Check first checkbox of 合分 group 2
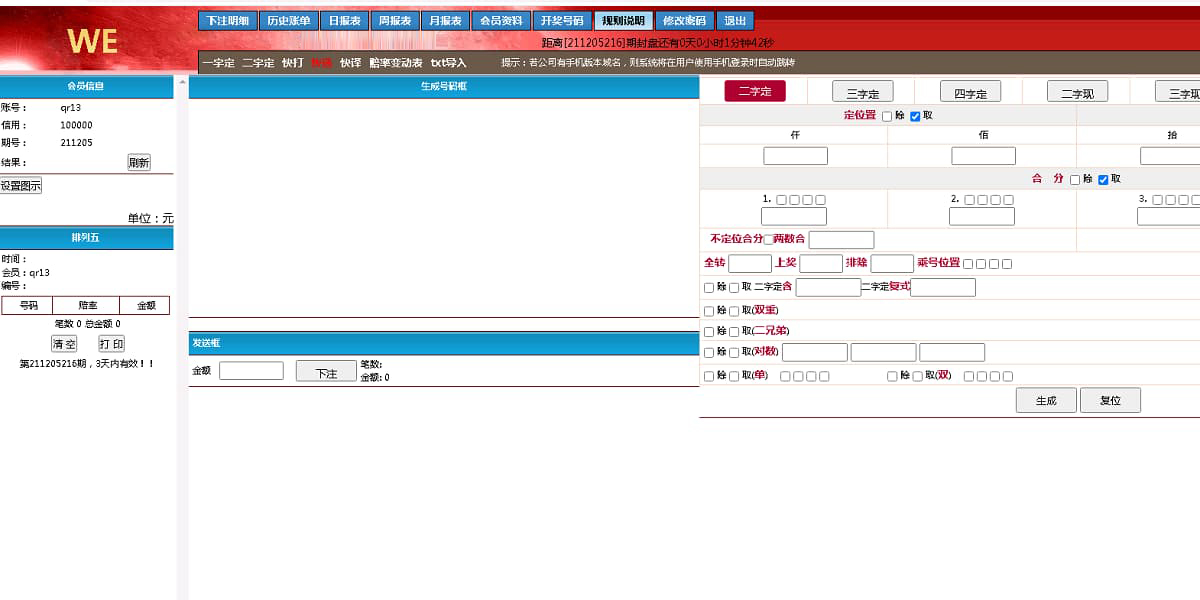This screenshot has height=600, width=1200. (969, 200)
